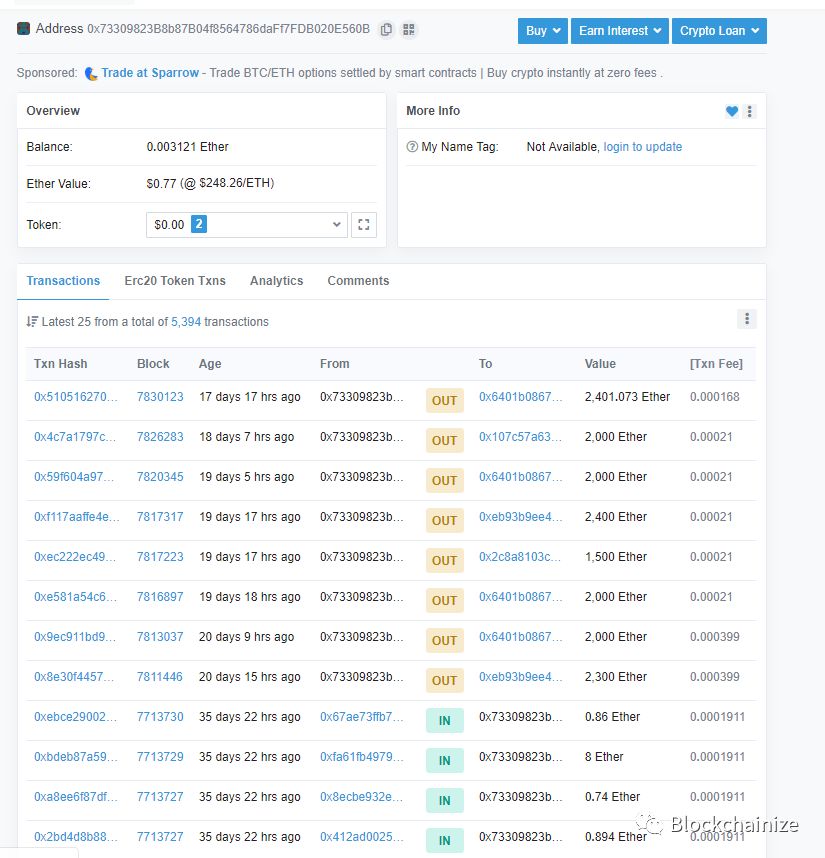Open the Earn Interest dropdown

coord(619,31)
